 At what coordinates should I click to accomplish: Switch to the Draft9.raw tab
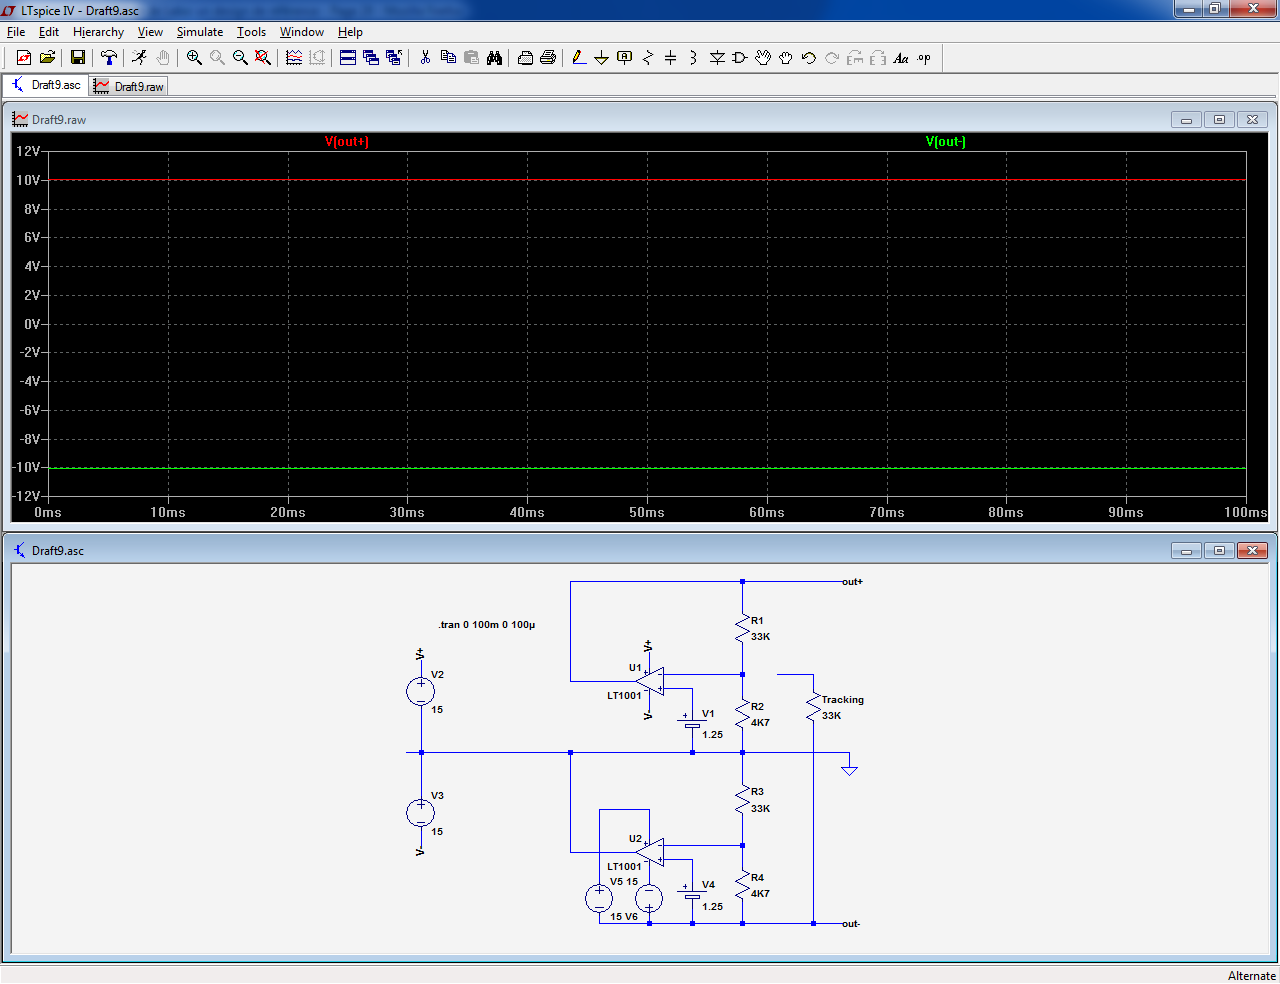click(x=129, y=87)
